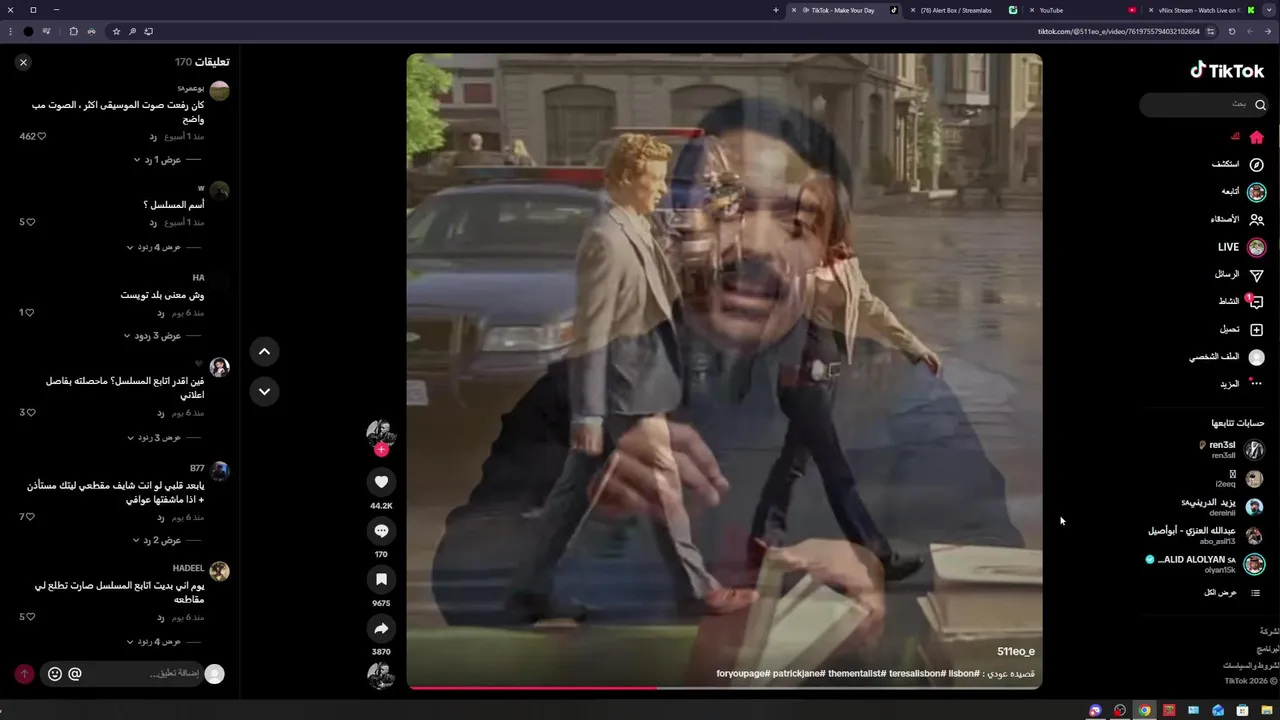
Task: Open the Chrome three-dots menu
Action: [x=10, y=31]
